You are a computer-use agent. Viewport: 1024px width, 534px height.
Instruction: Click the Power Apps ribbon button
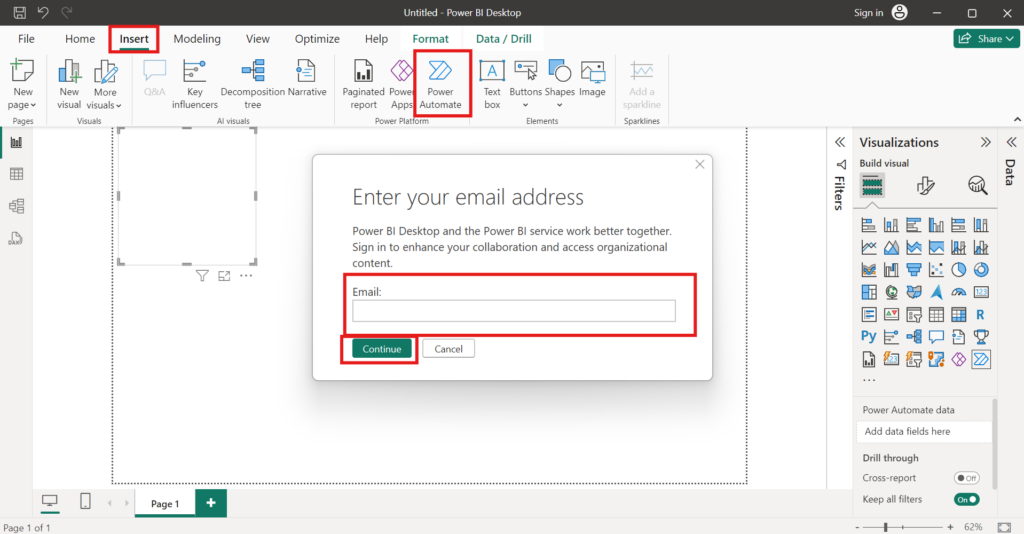[x=402, y=84]
